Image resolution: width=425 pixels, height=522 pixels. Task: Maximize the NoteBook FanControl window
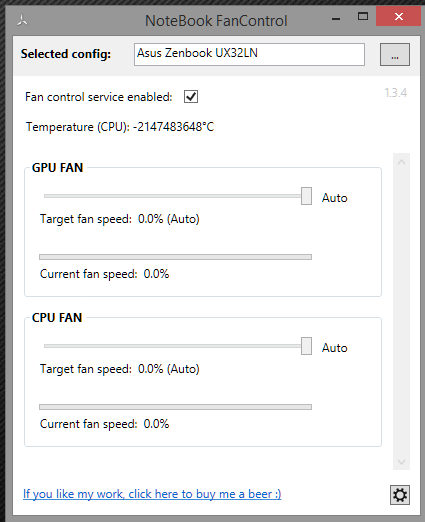coord(363,16)
